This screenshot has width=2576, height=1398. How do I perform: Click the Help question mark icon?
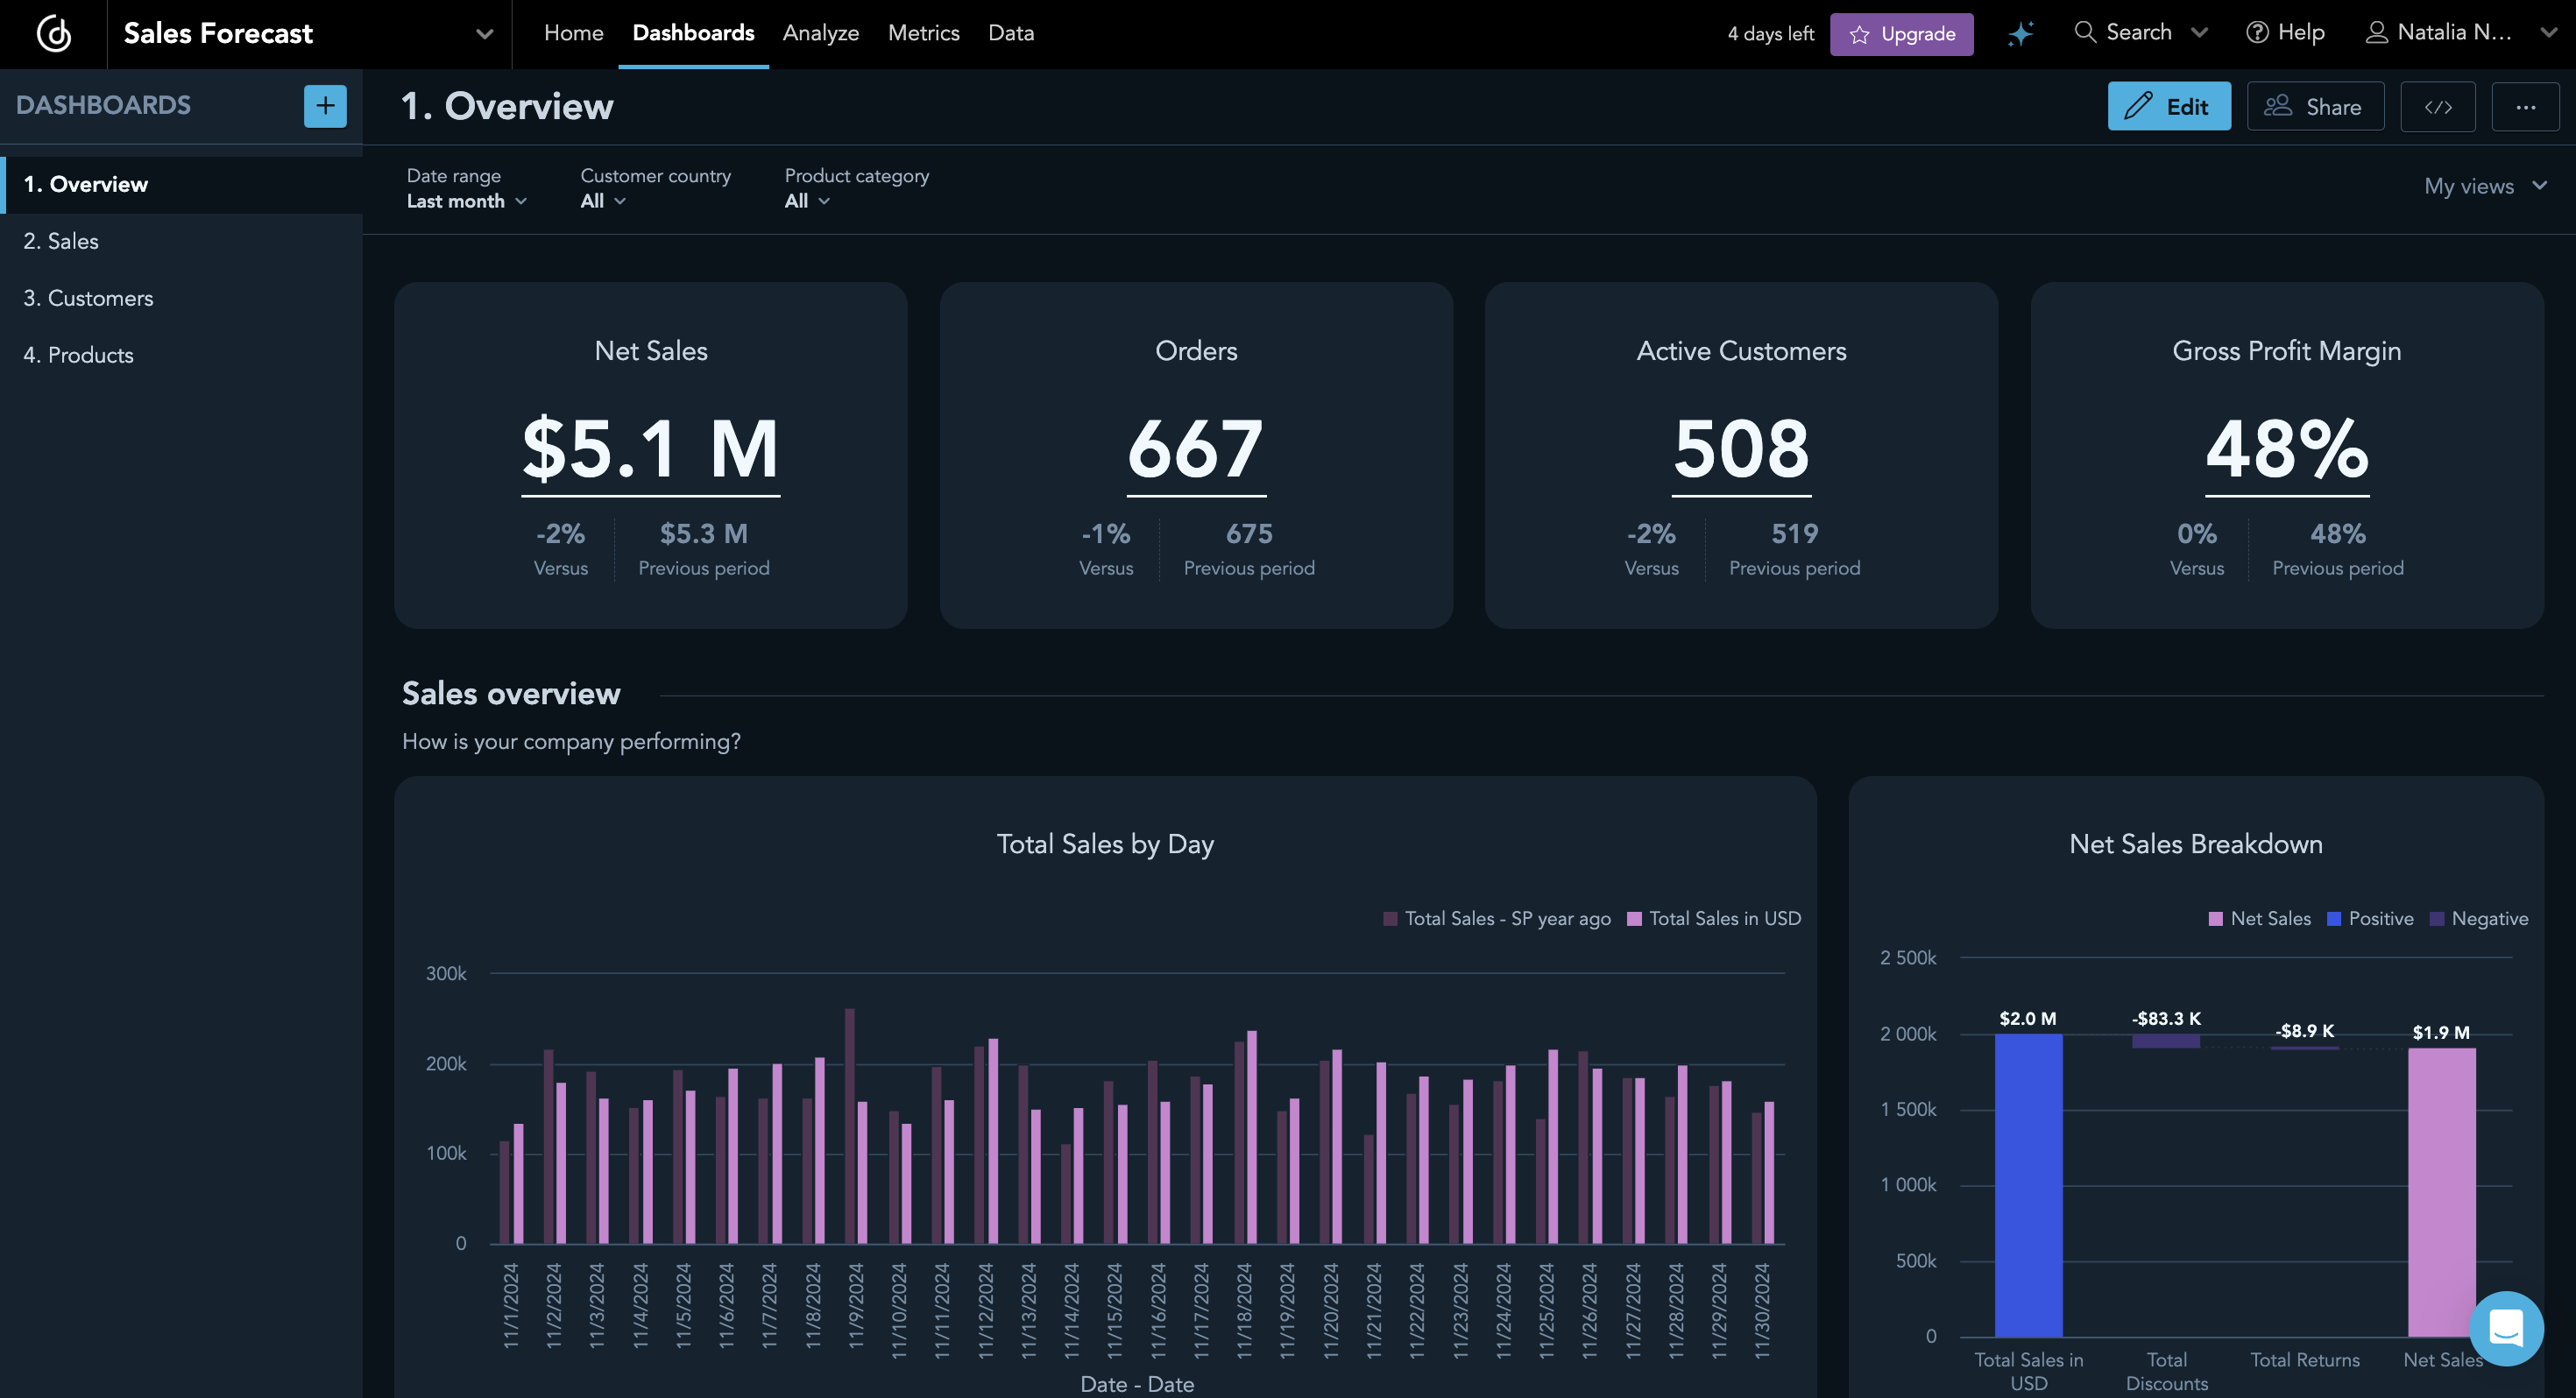pos(2257,33)
